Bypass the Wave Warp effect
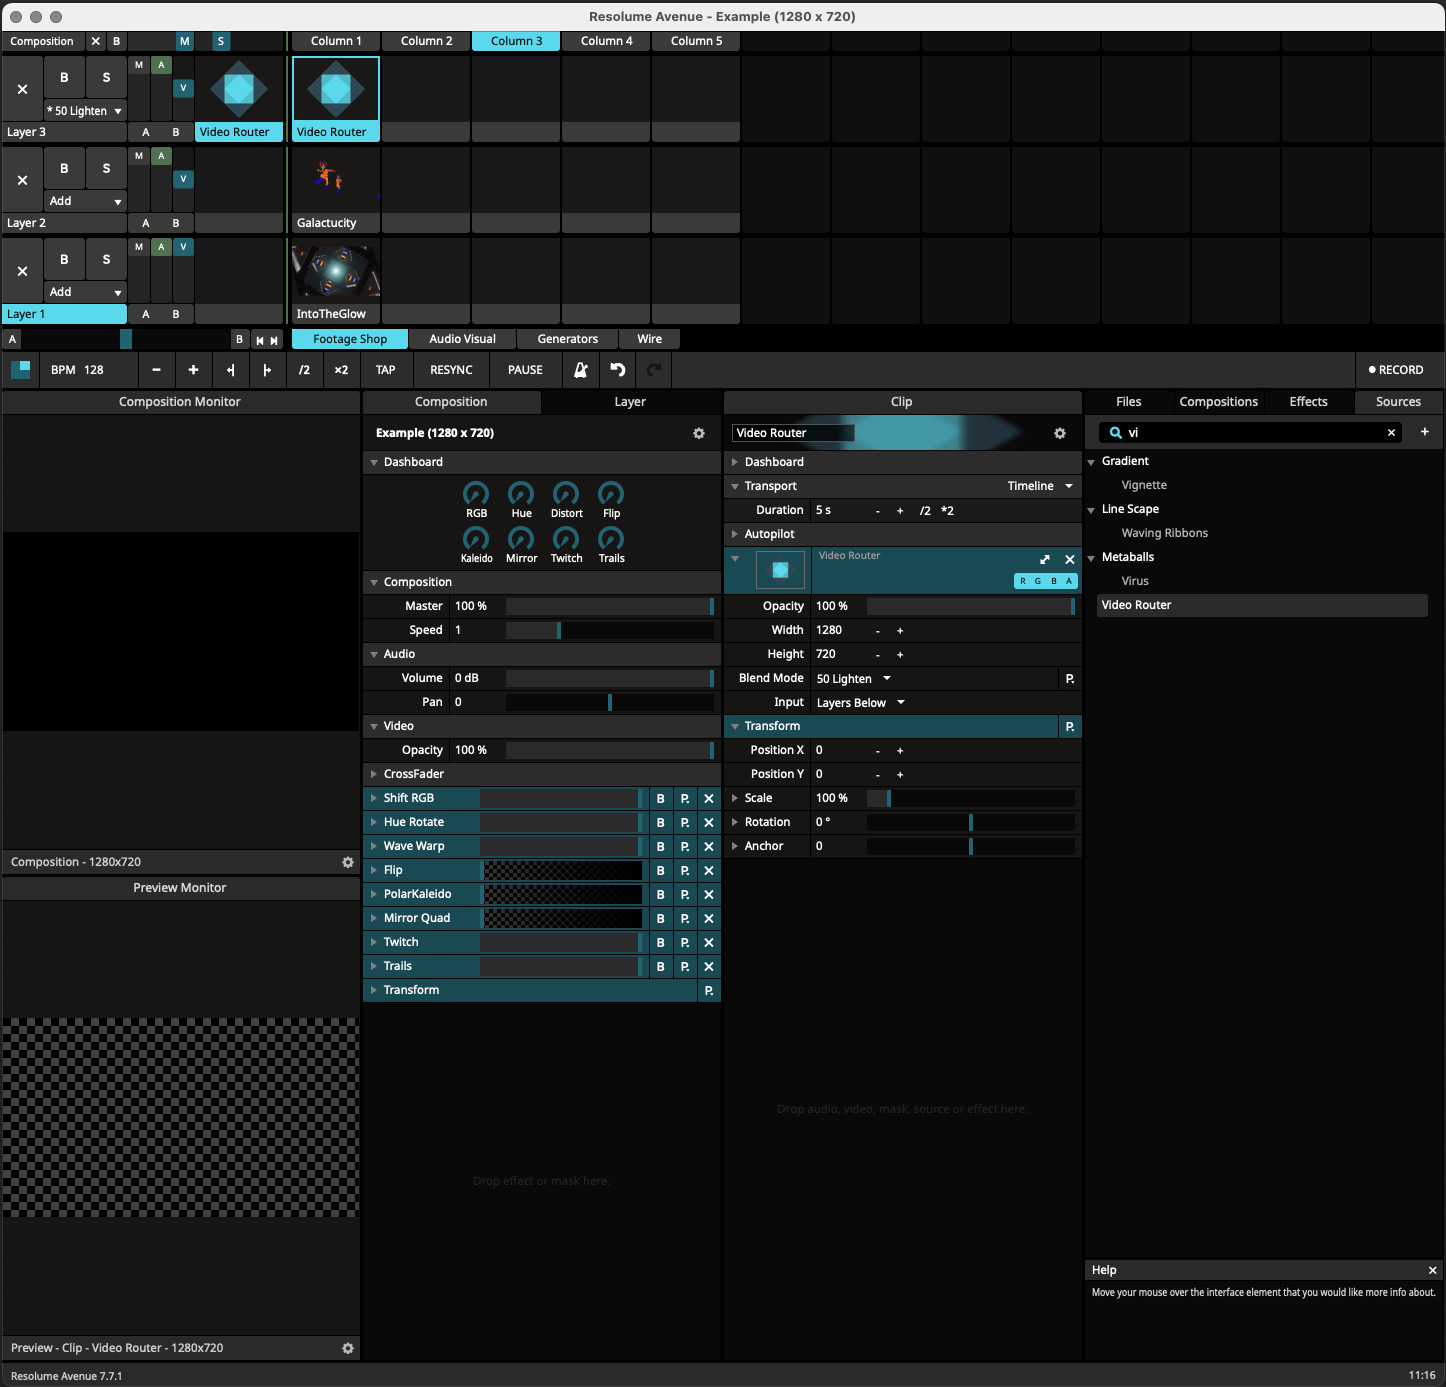Image resolution: width=1446 pixels, height=1387 pixels. point(660,847)
